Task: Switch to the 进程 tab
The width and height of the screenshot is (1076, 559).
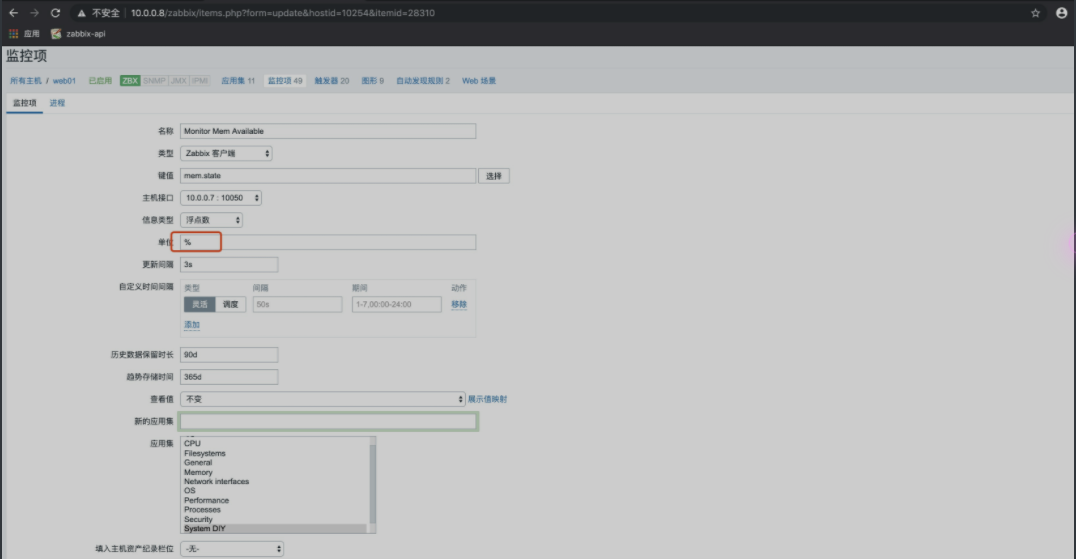Action: tap(57, 103)
